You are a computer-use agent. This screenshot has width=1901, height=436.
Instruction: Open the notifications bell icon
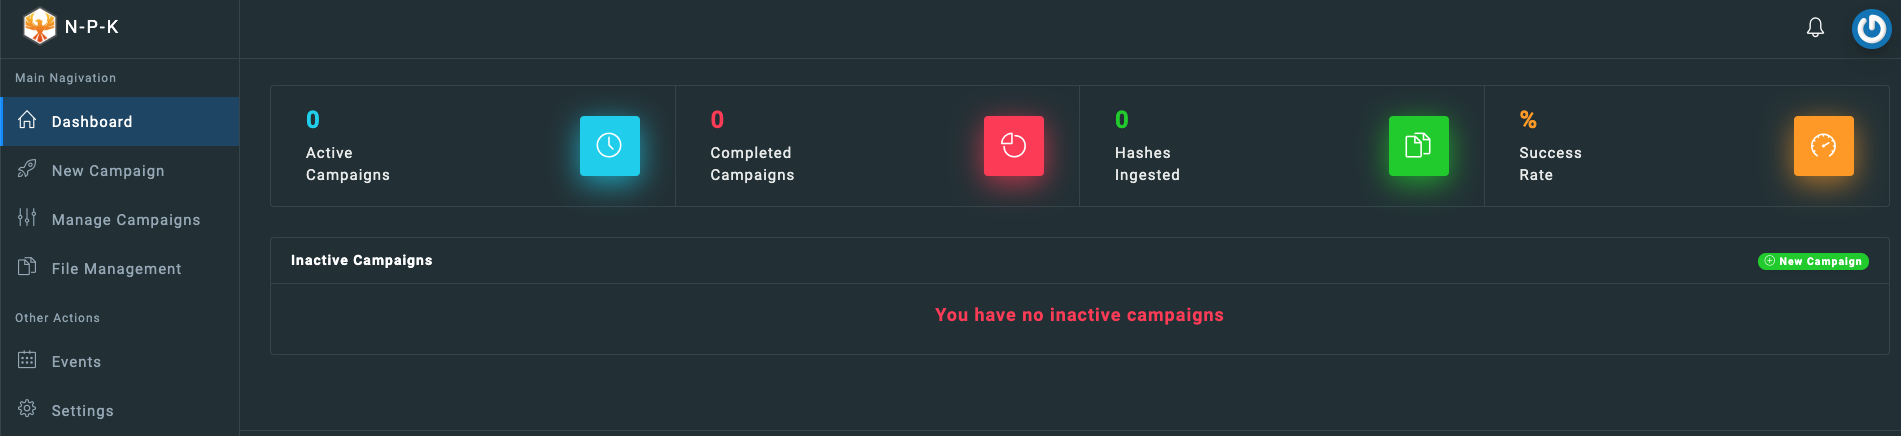(1815, 28)
